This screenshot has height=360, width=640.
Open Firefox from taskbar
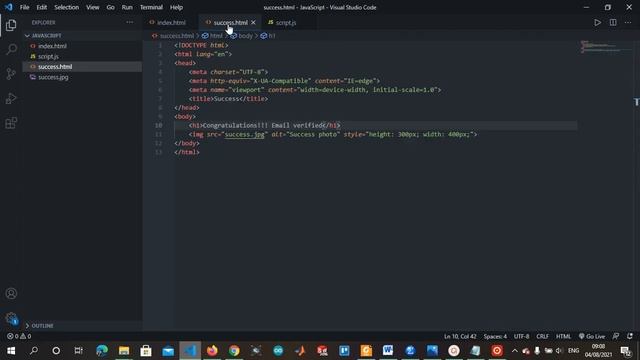tap(212, 351)
